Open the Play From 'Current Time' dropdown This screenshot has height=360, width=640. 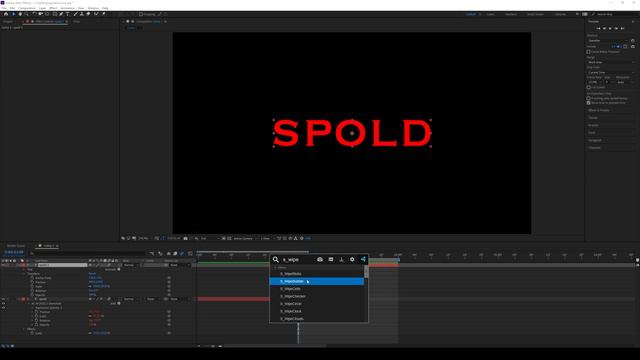(x=611, y=72)
